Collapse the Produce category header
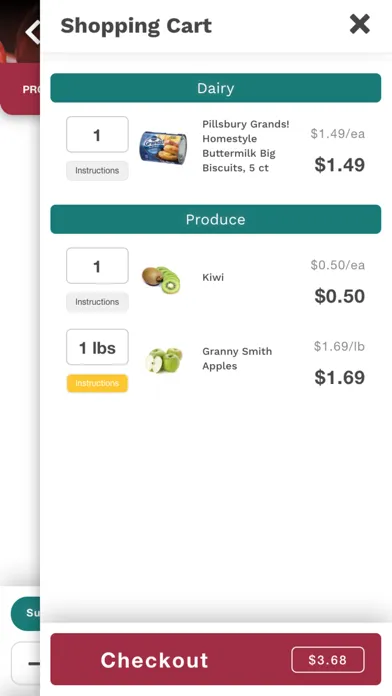The image size is (392, 696). (216, 219)
